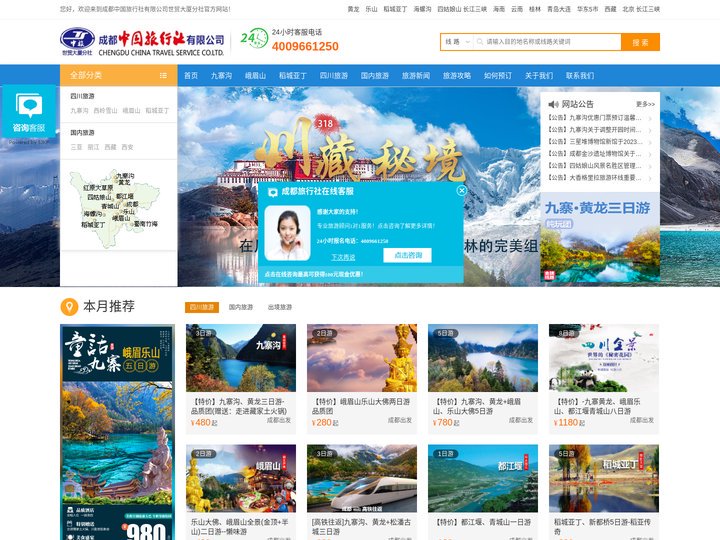Click the 四川旅游 sidebar category heading
720x540 pixels.
point(83,96)
